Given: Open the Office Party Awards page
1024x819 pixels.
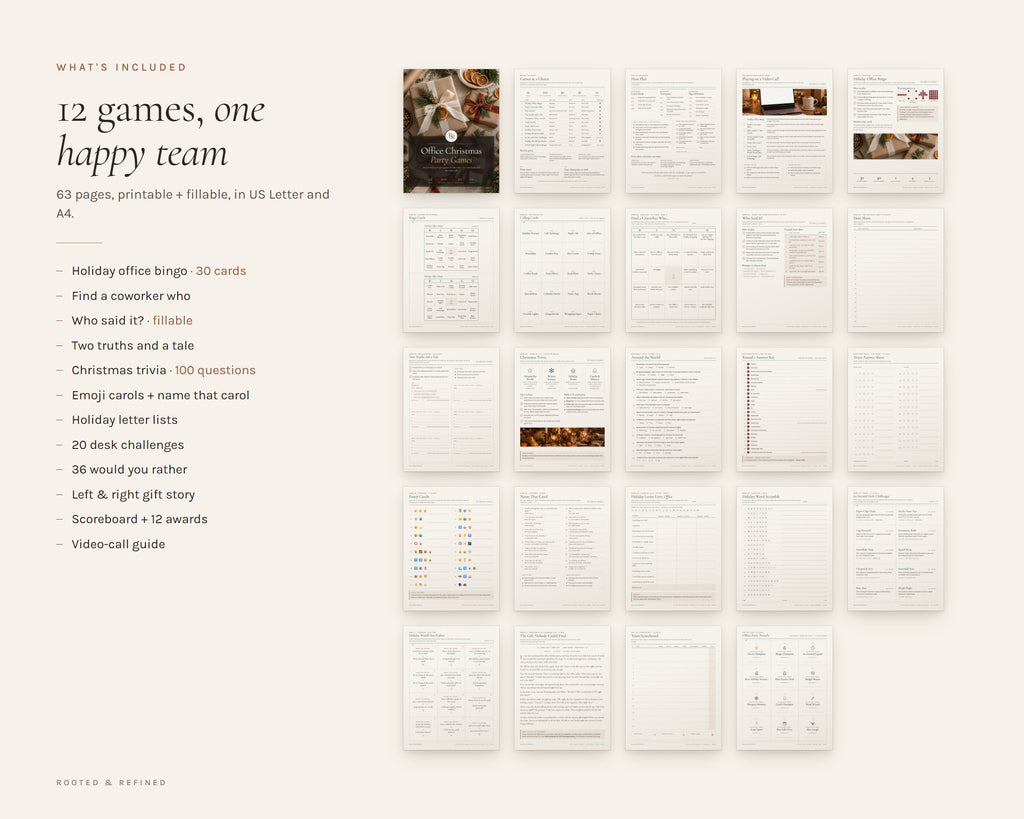Looking at the screenshot, I should [x=784, y=688].
